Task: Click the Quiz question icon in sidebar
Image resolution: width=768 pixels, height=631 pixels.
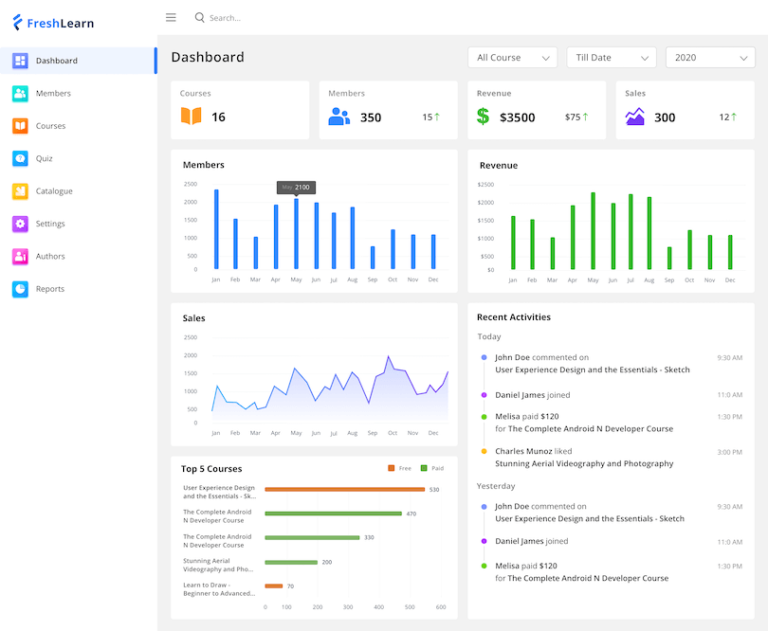Action: tap(20, 158)
